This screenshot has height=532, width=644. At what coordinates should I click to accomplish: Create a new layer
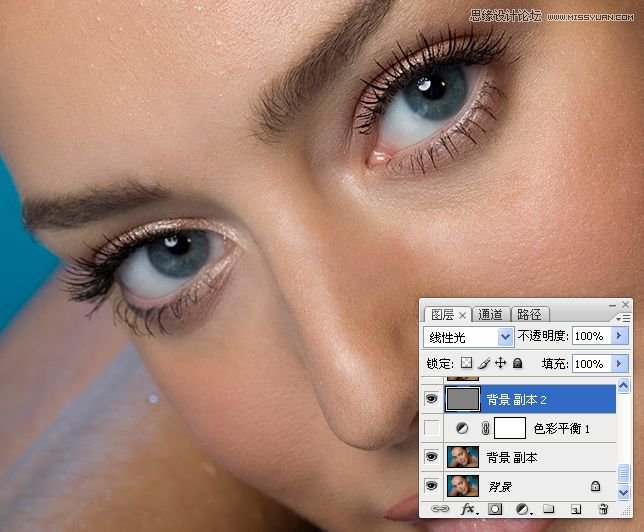[x=576, y=509]
